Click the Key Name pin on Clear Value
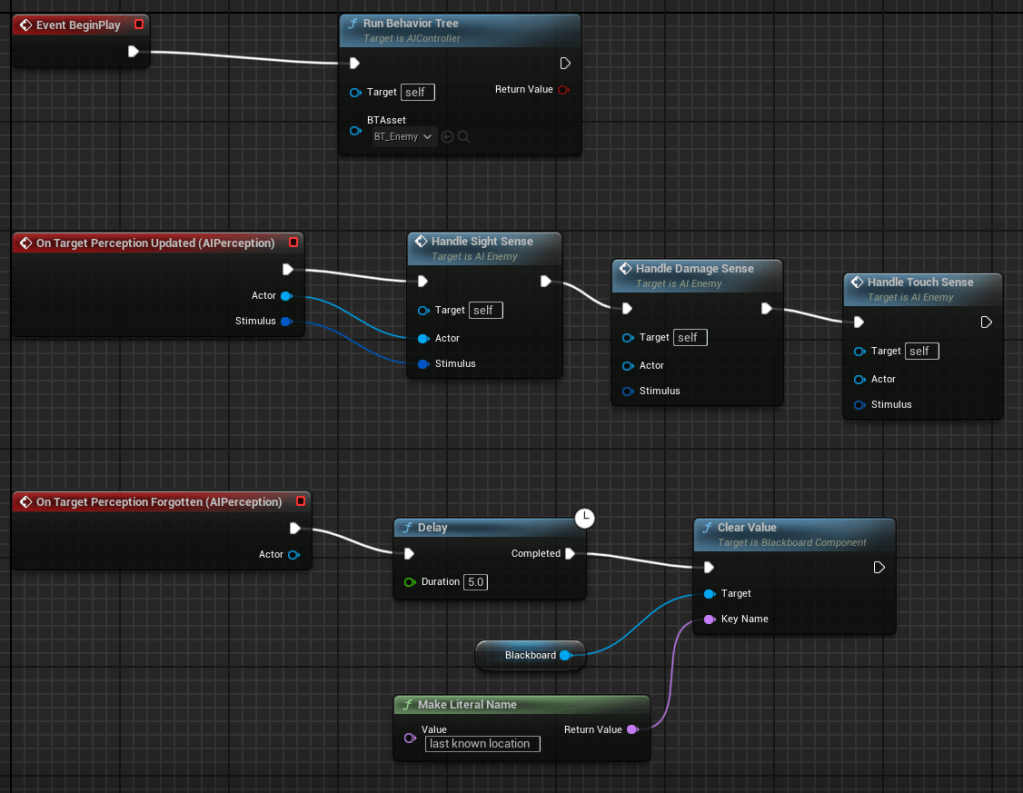1023x793 pixels. tap(709, 619)
